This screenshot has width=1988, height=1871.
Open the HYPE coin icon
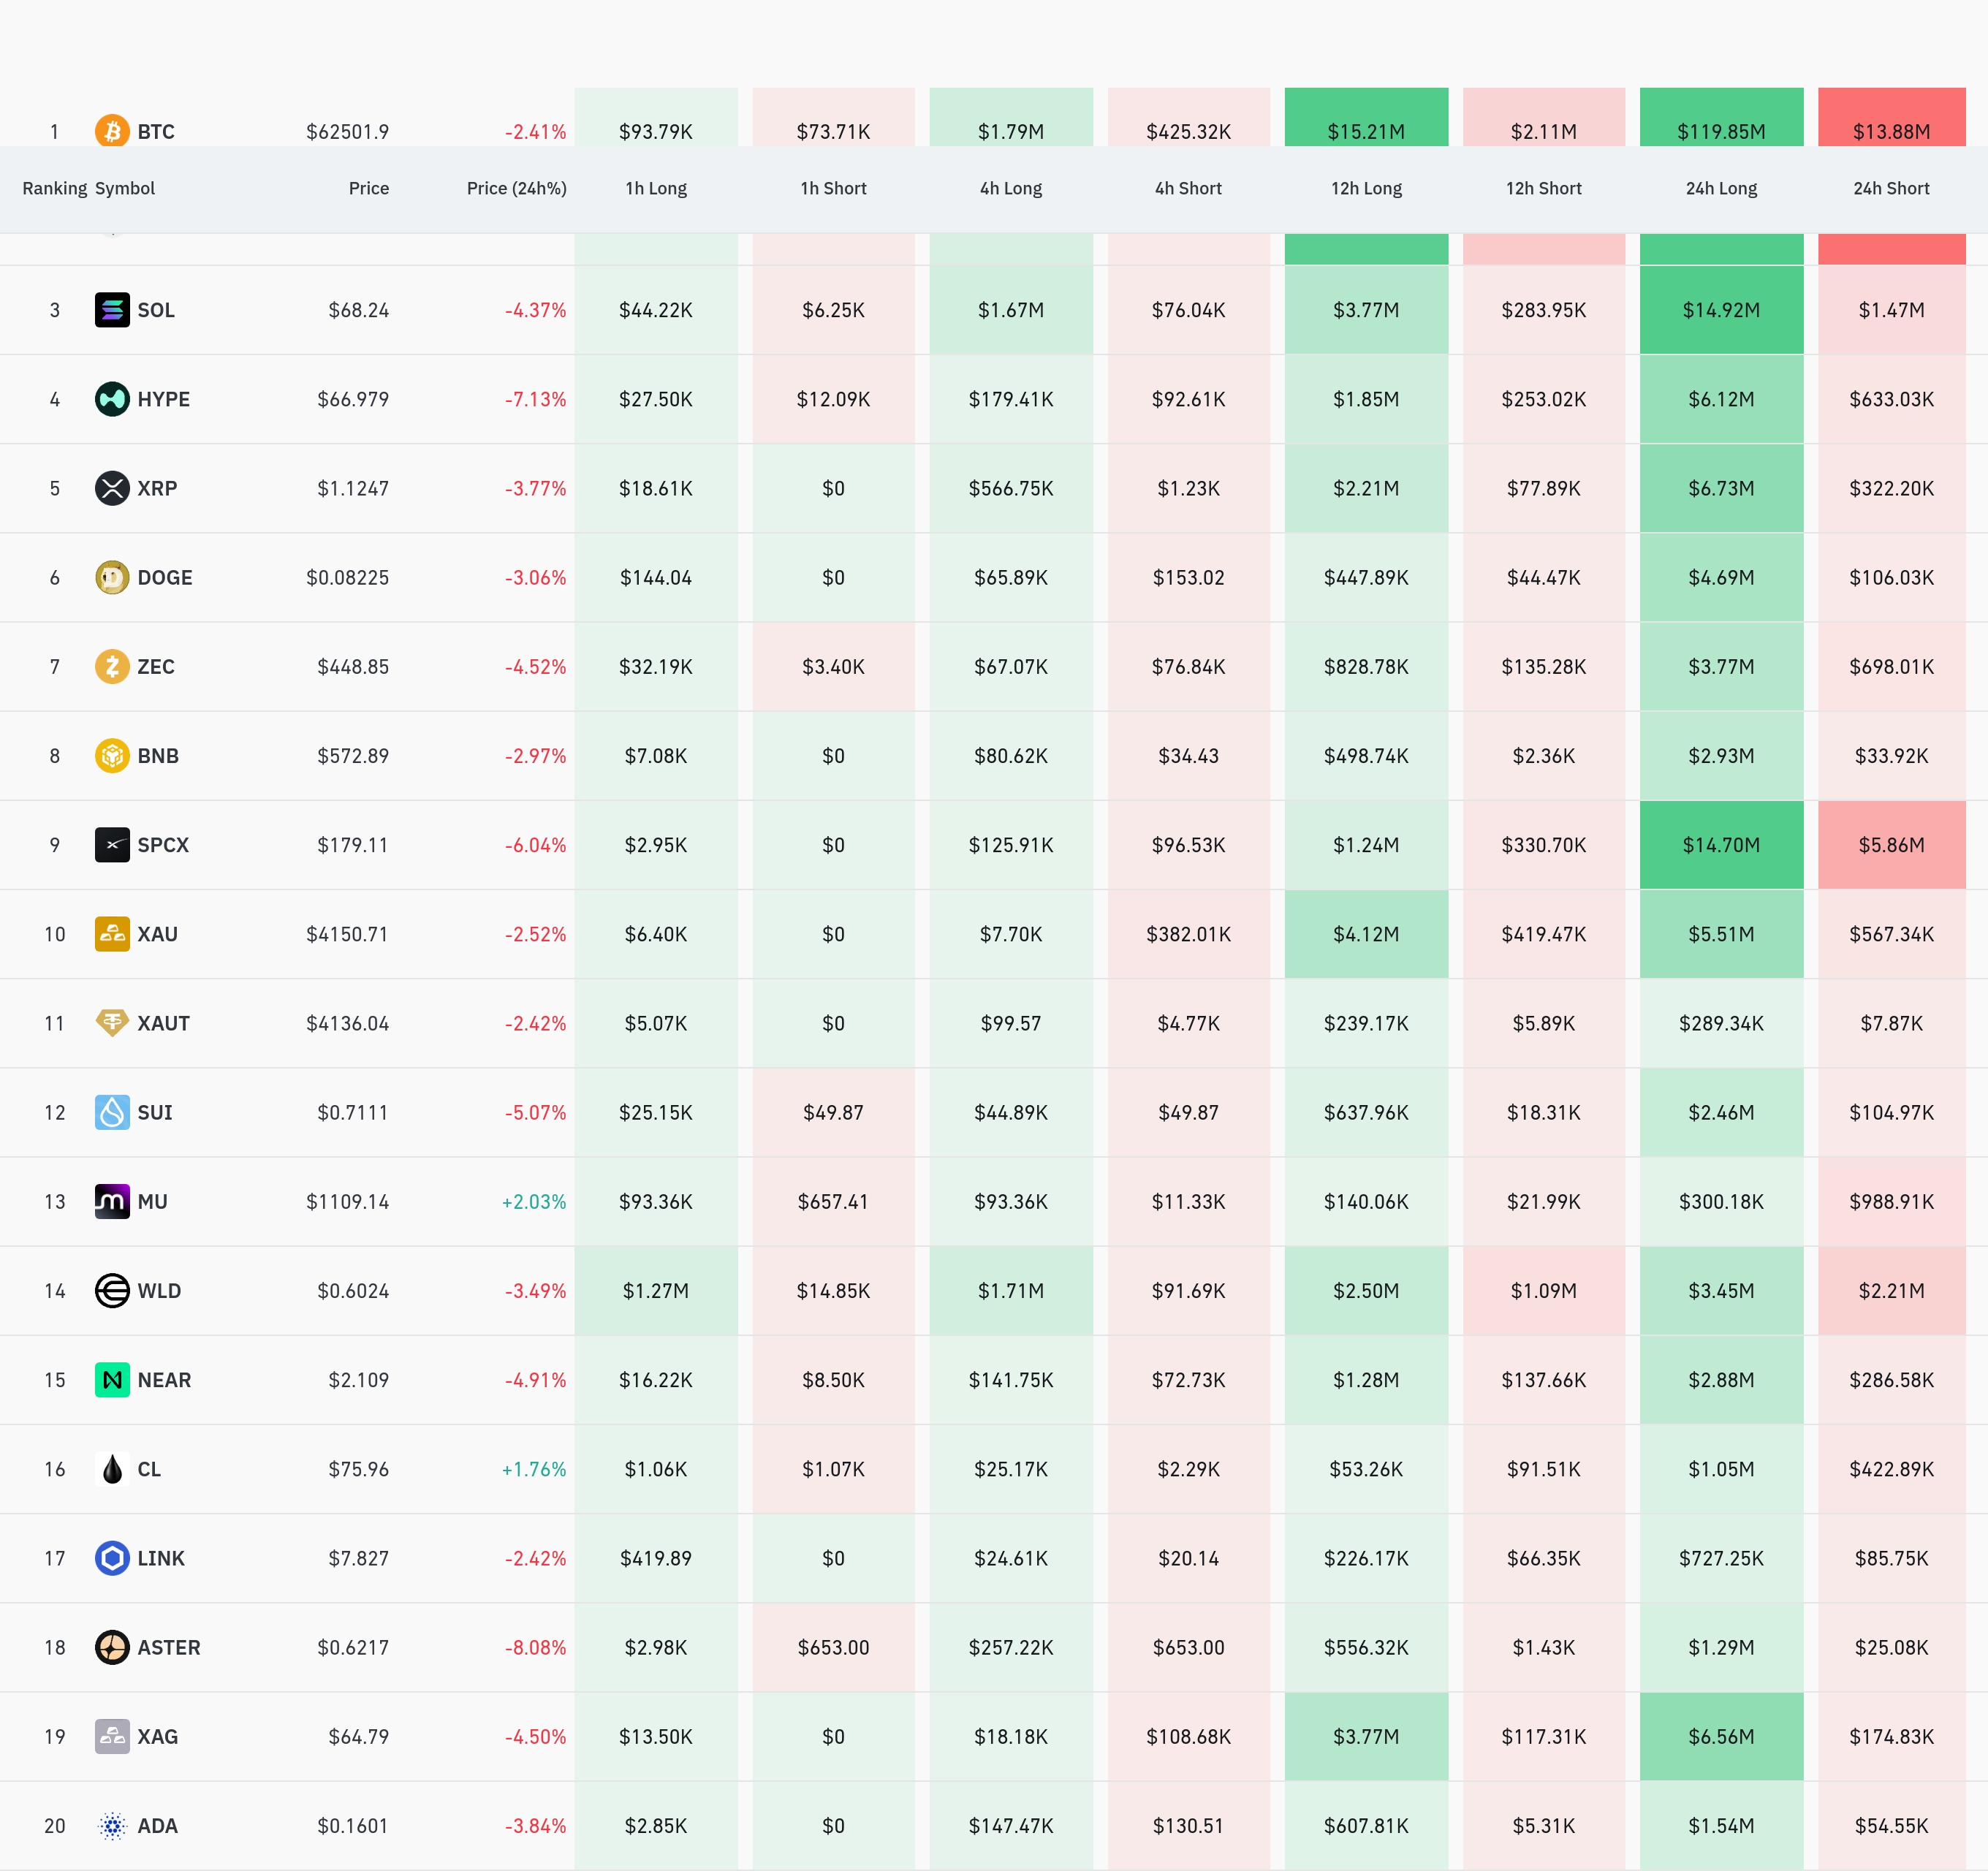coord(112,399)
